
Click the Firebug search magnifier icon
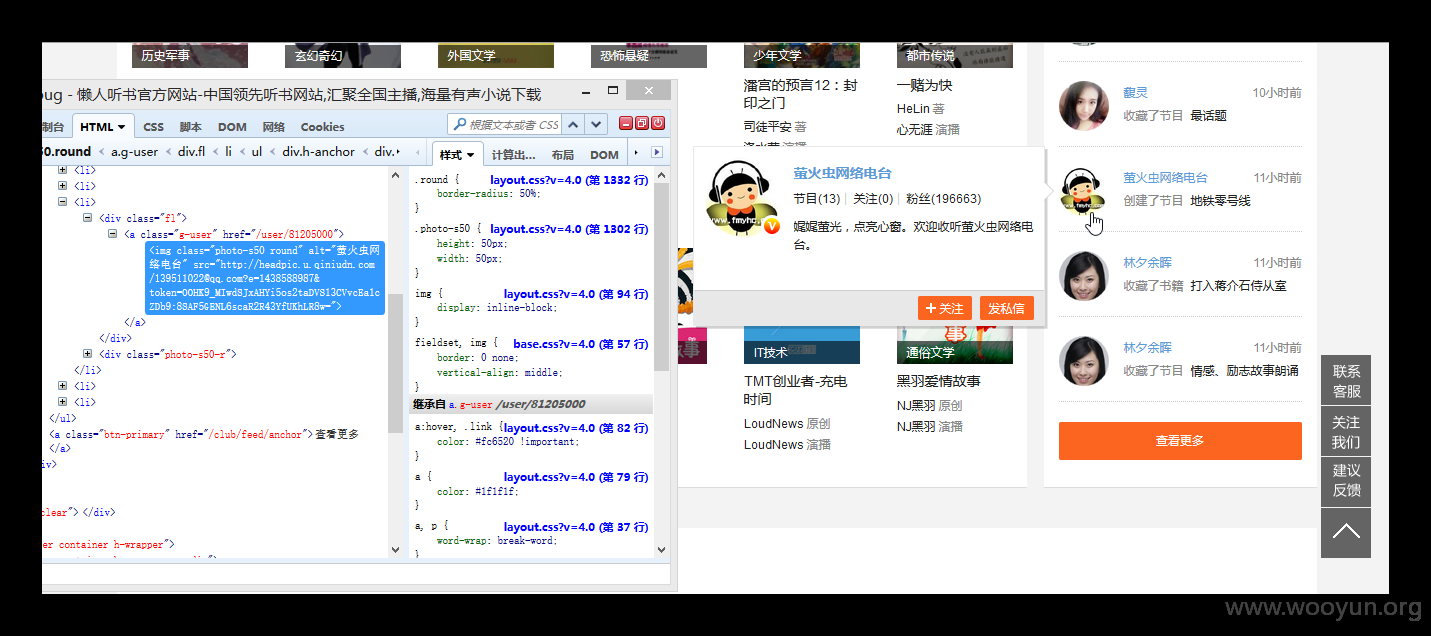(x=460, y=125)
